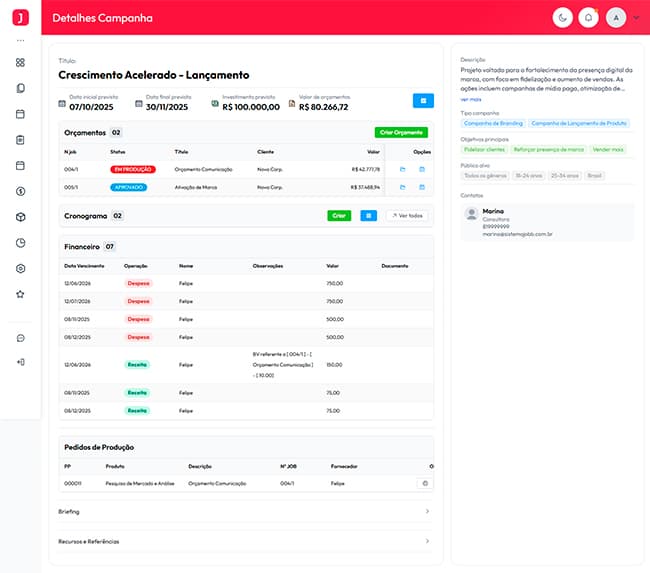650x573 pixels.
Task: Click the R$ 80.266,72 budgets value
Action: click(323, 107)
